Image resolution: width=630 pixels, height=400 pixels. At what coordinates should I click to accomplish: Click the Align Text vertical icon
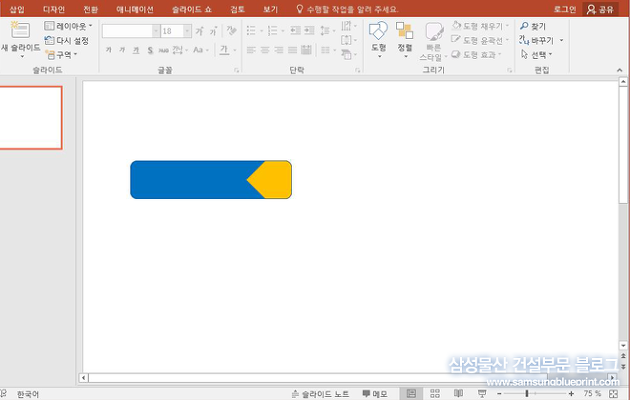point(346,40)
